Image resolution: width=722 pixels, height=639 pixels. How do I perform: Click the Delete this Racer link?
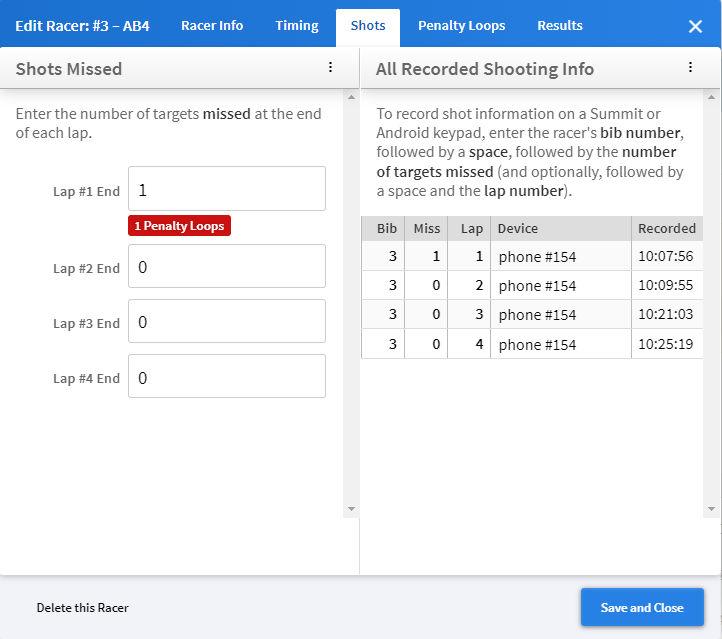(83, 607)
